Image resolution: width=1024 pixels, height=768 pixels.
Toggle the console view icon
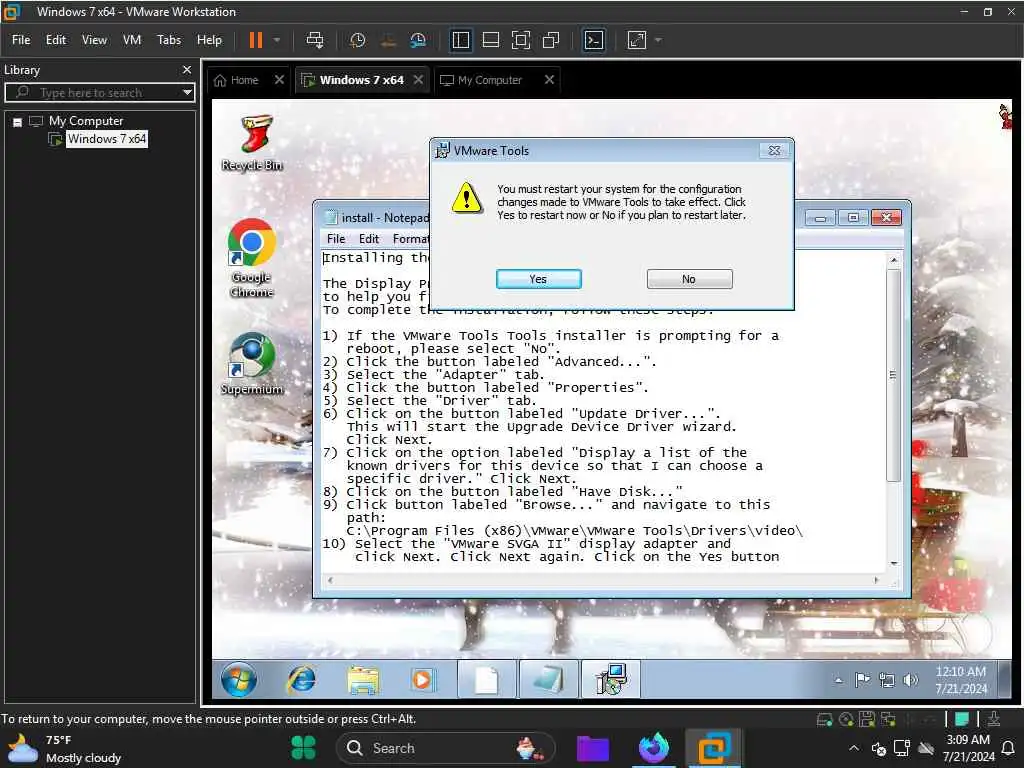coord(594,40)
